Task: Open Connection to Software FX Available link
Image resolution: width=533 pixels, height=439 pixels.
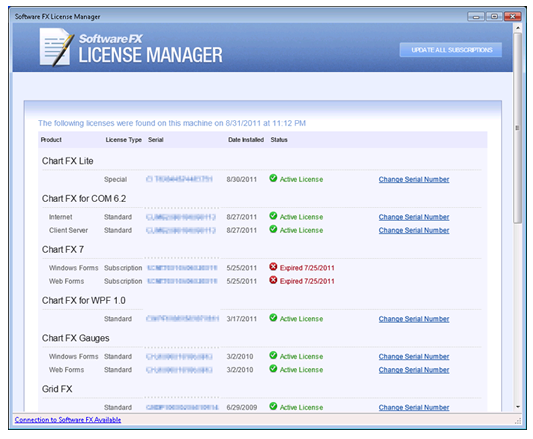Action: click(68, 420)
